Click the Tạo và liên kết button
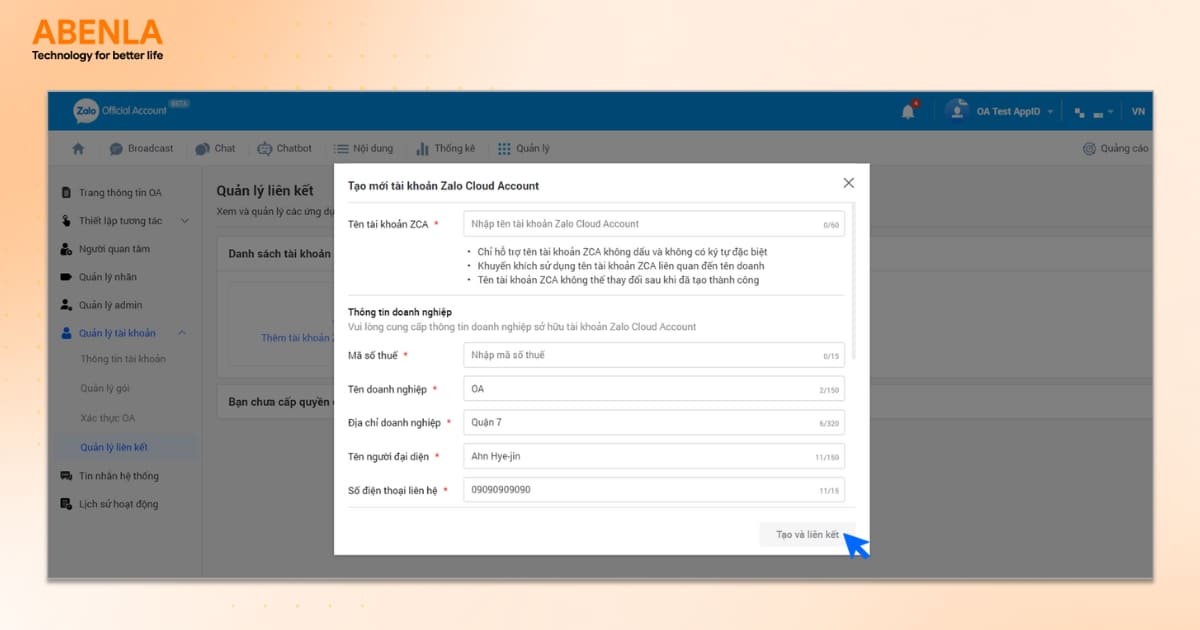 pos(807,535)
